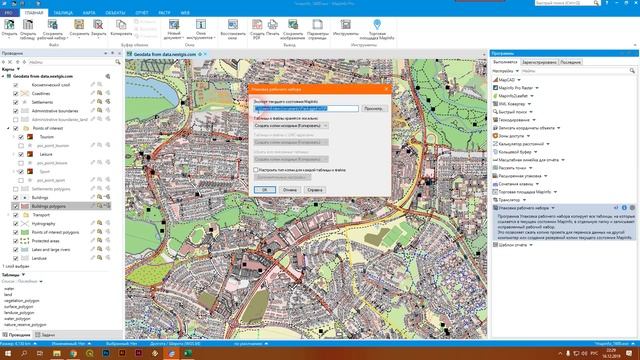Toggle visibility checkbox of Administrative boundaries layer
The height and width of the screenshot is (360, 640).
[x=16, y=111]
